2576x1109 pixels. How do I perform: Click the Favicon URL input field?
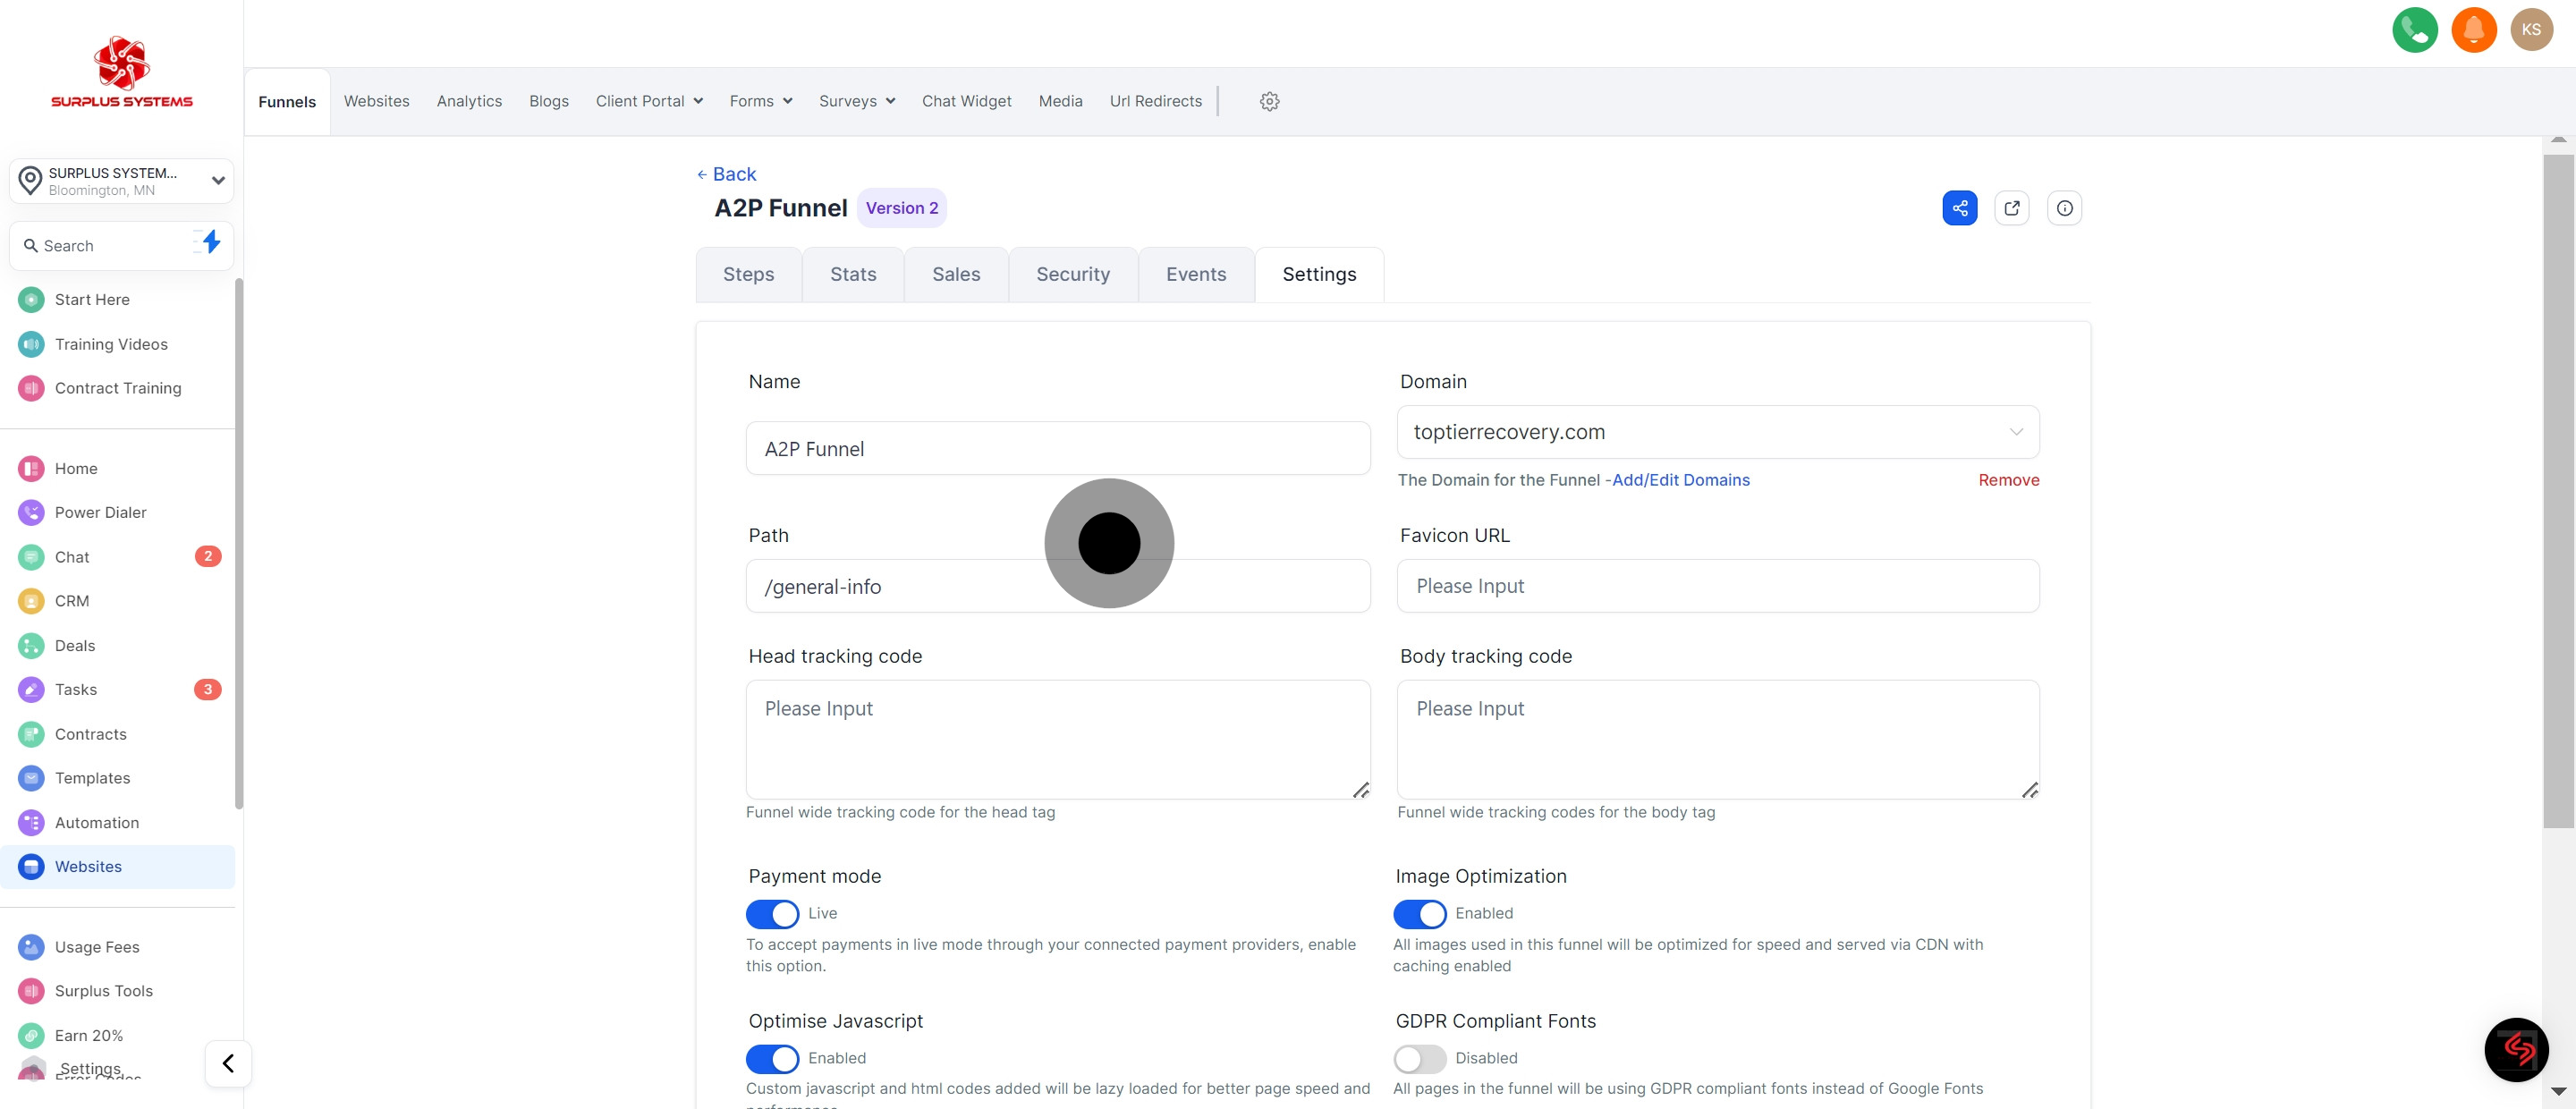click(x=1717, y=586)
